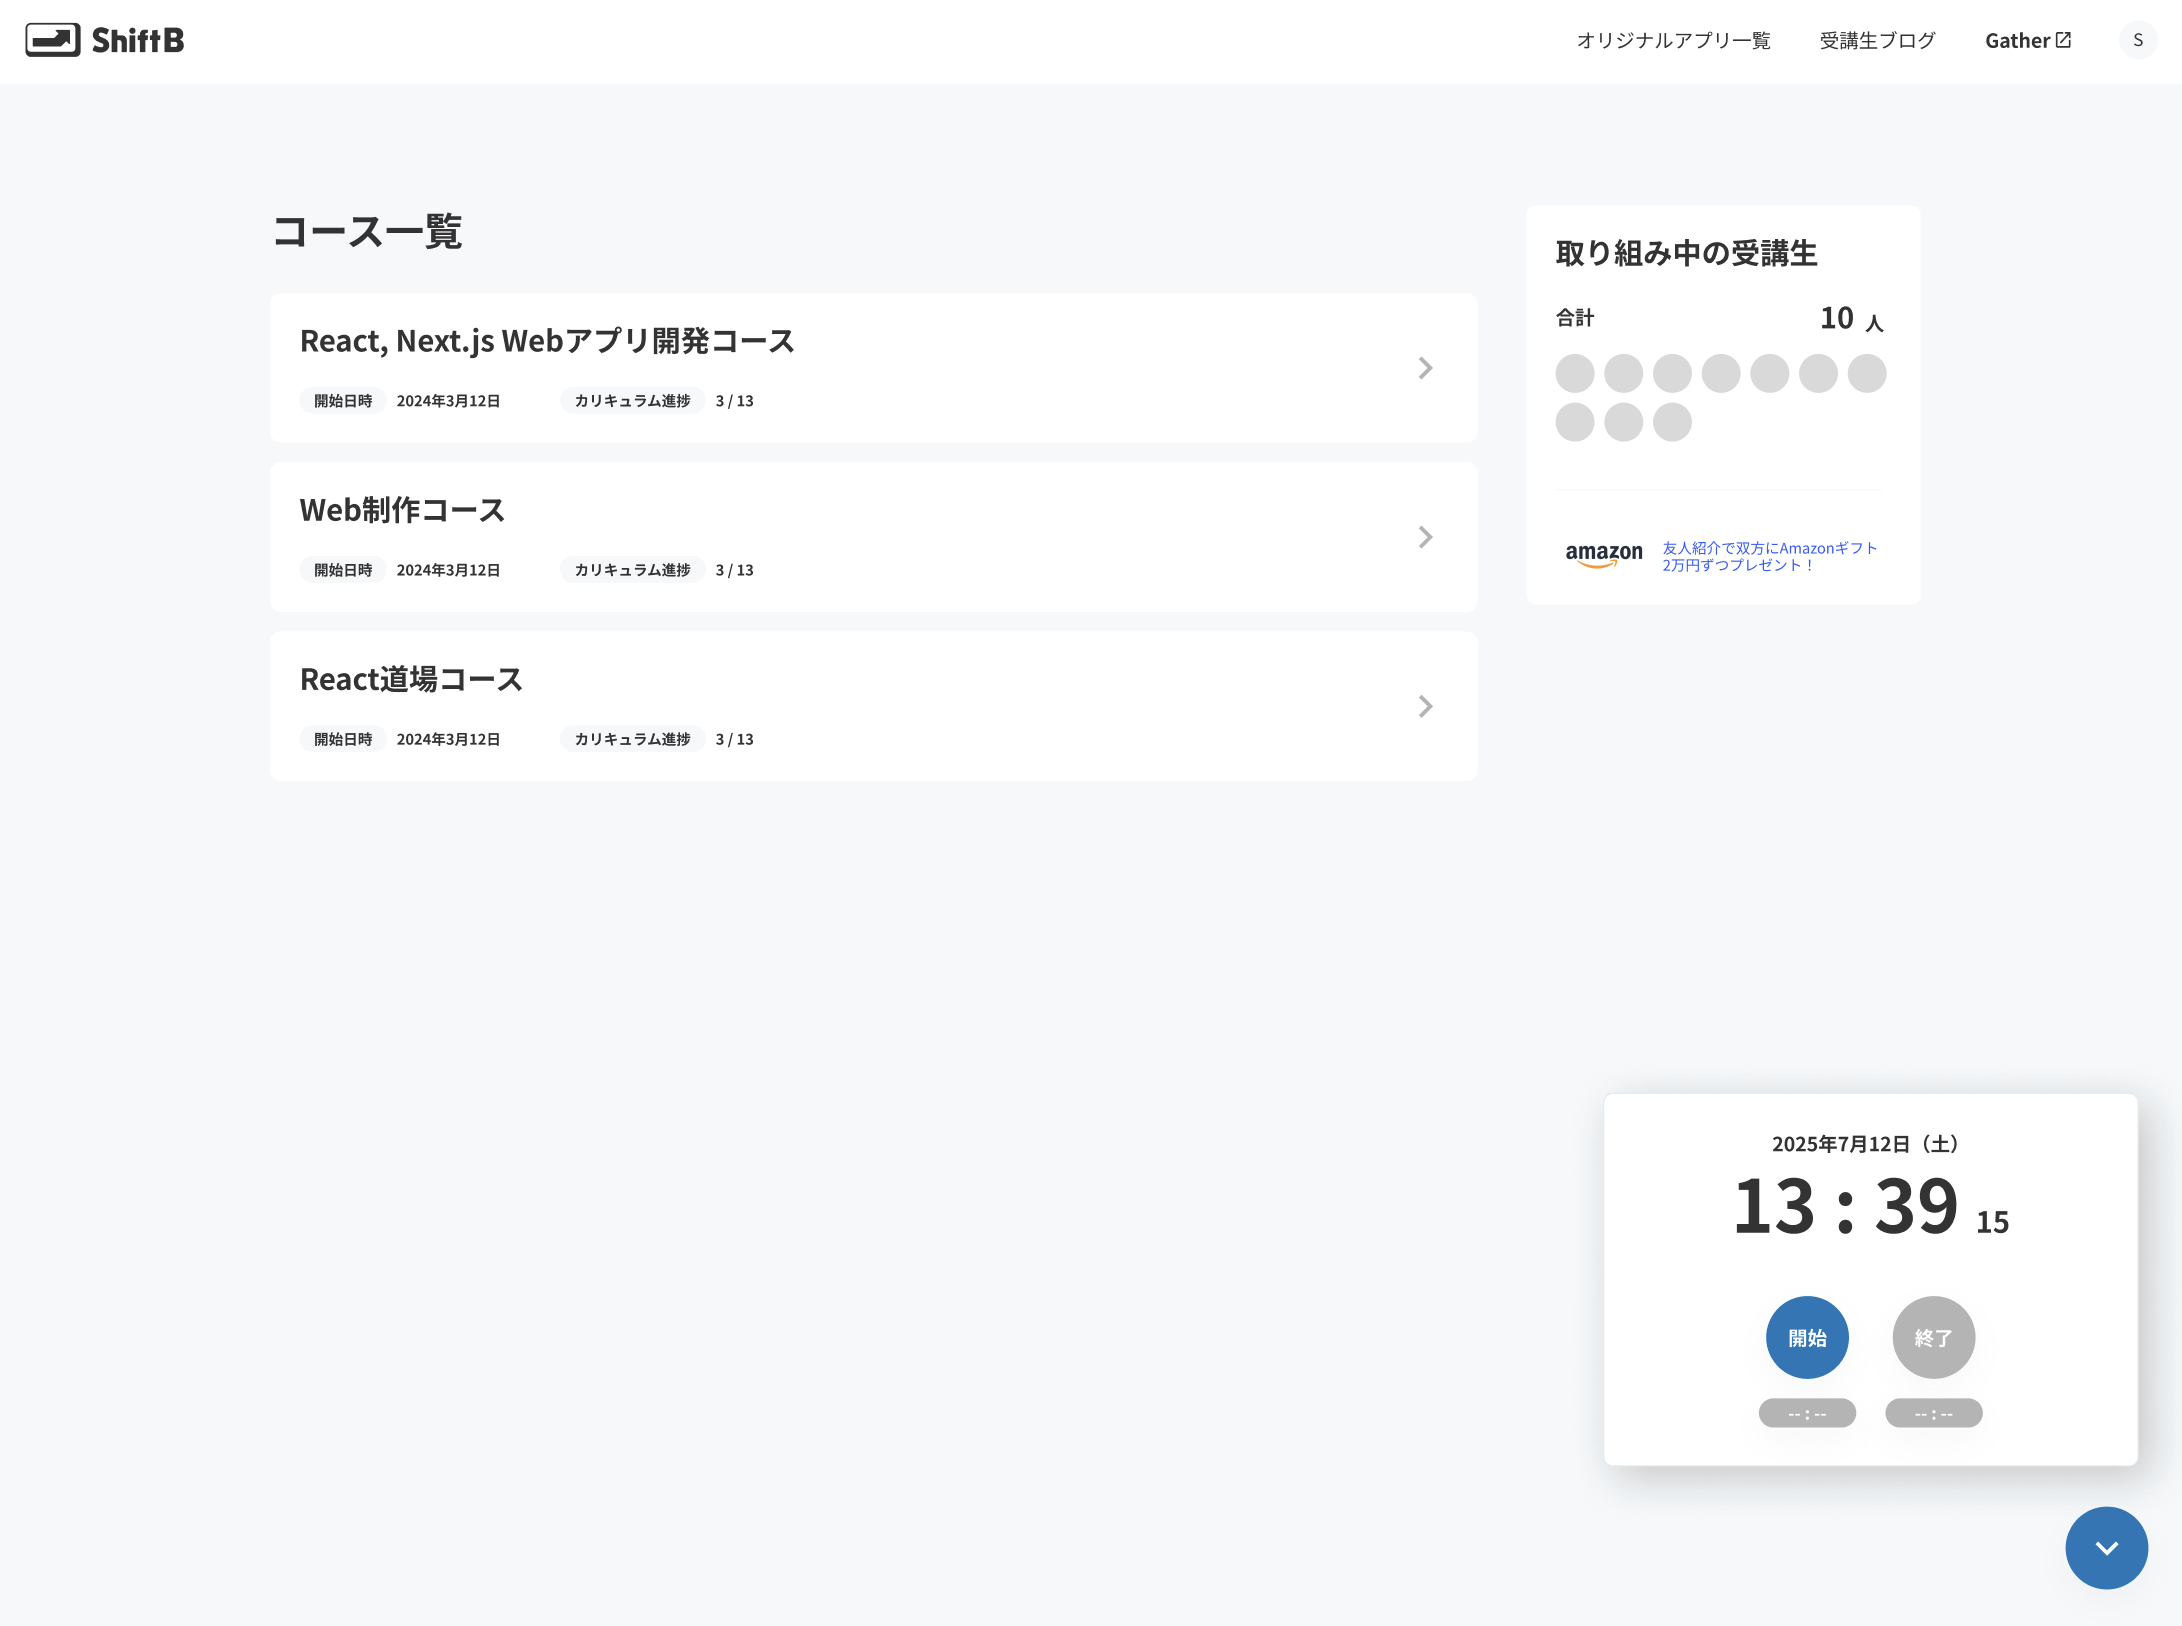Expand the React, Next.js Webアプリ開発コース card chevron
Viewport: 2182px width, 1626px height.
click(1425, 368)
